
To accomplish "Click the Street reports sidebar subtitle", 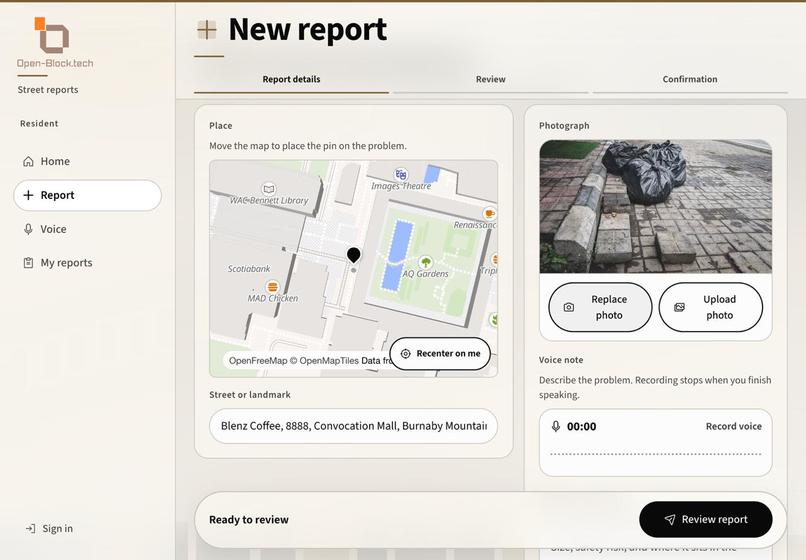I will [48, 90].
